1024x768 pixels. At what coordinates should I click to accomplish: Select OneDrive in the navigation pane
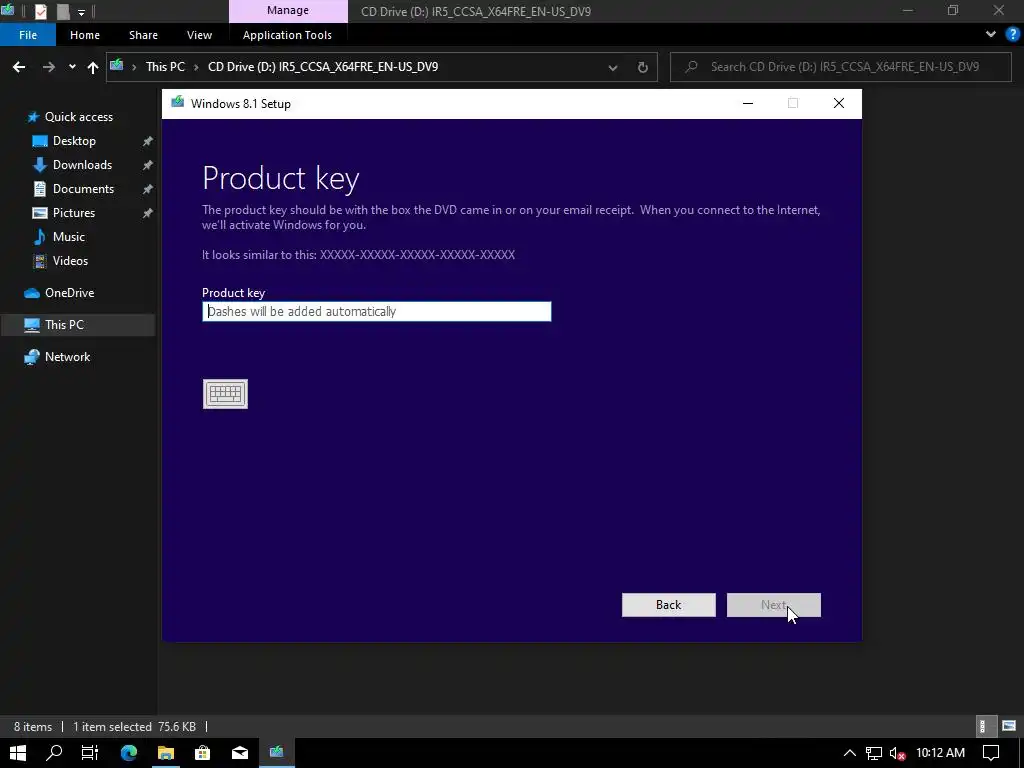[x=69, y=293]
